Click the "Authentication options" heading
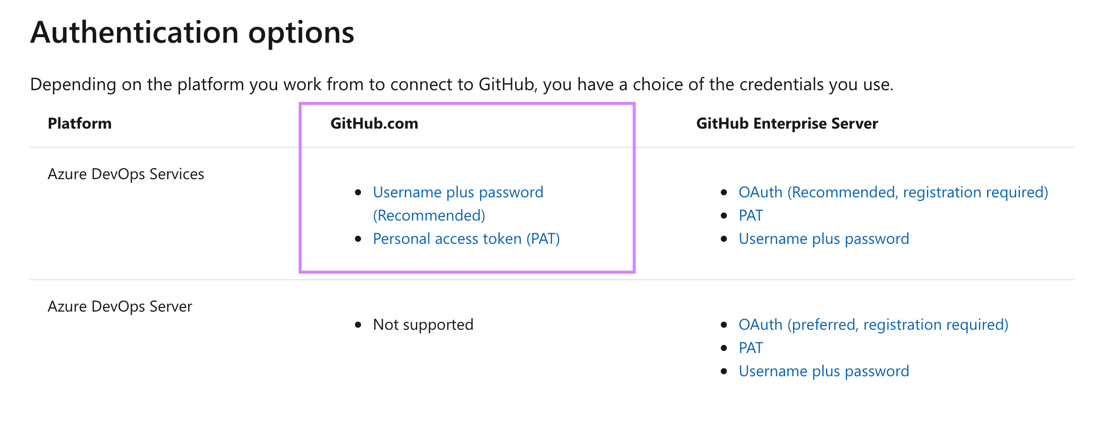1099x424 pixels. point(192,32)
